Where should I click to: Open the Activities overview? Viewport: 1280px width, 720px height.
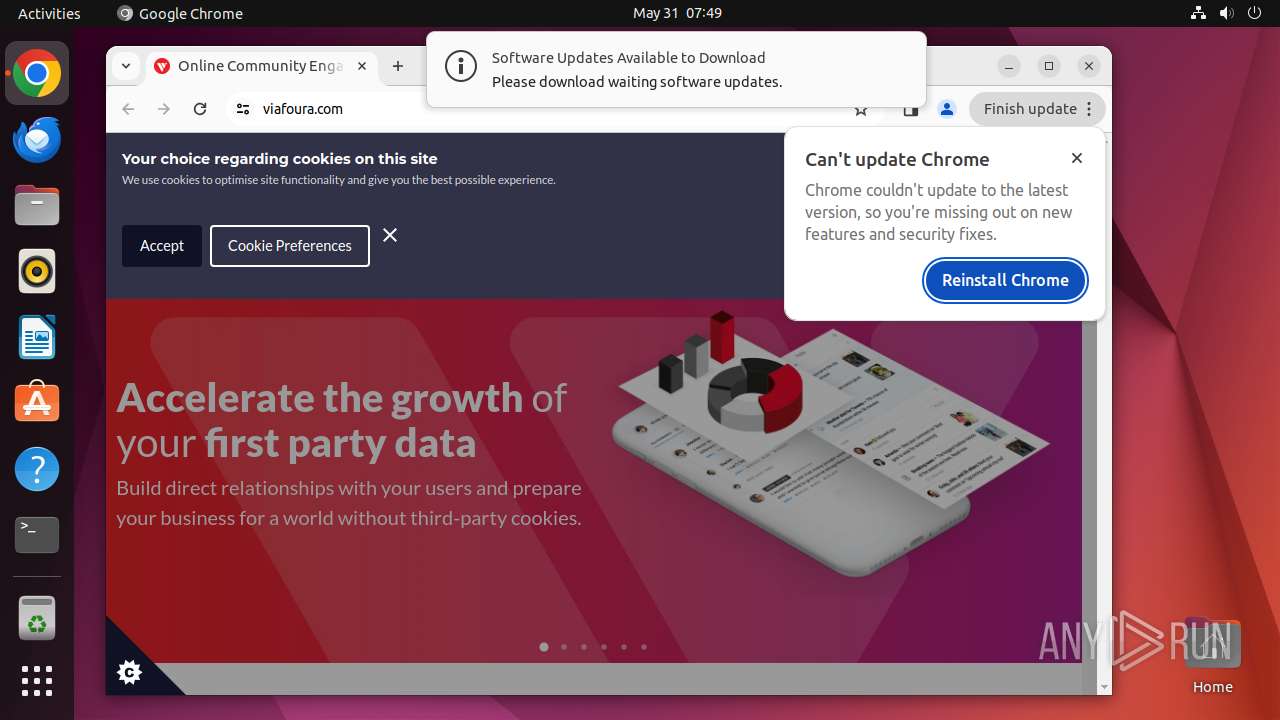point(49,13)
